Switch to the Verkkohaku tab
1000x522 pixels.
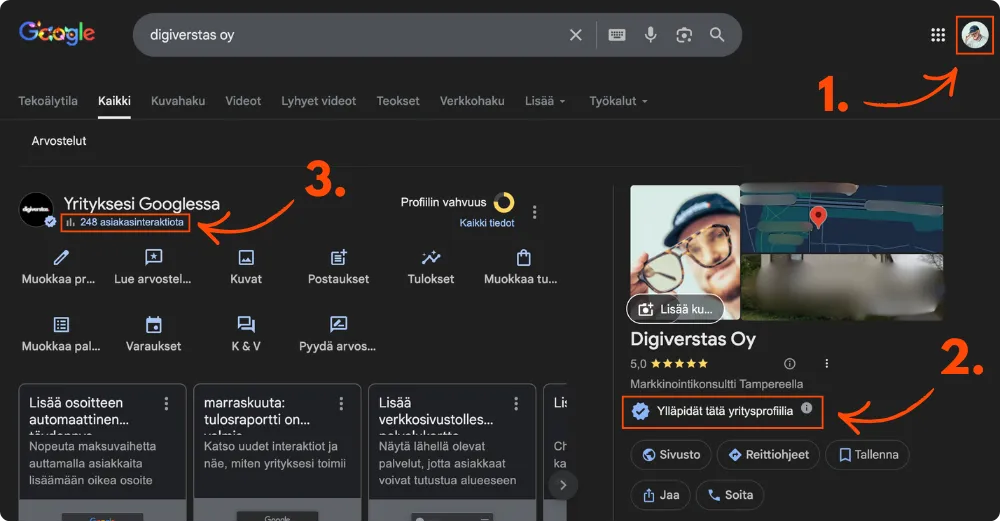click(472, 101)
